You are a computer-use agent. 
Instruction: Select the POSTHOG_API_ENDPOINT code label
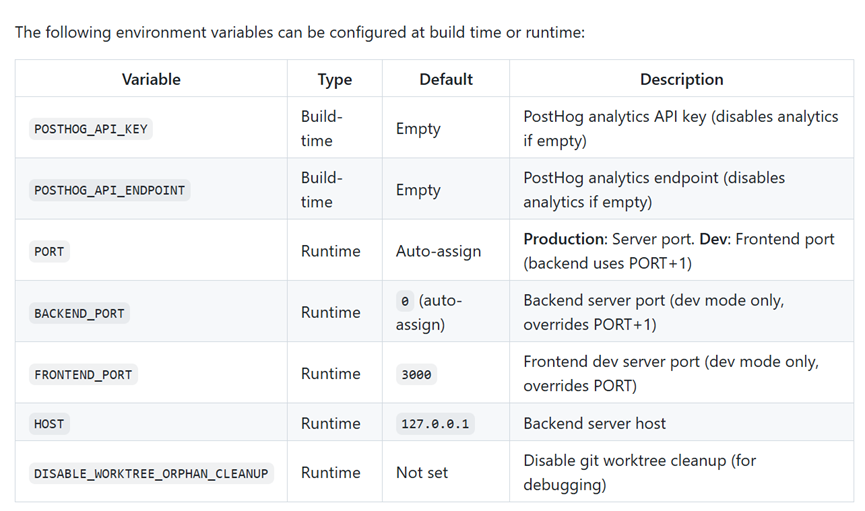tap(109, 190)
